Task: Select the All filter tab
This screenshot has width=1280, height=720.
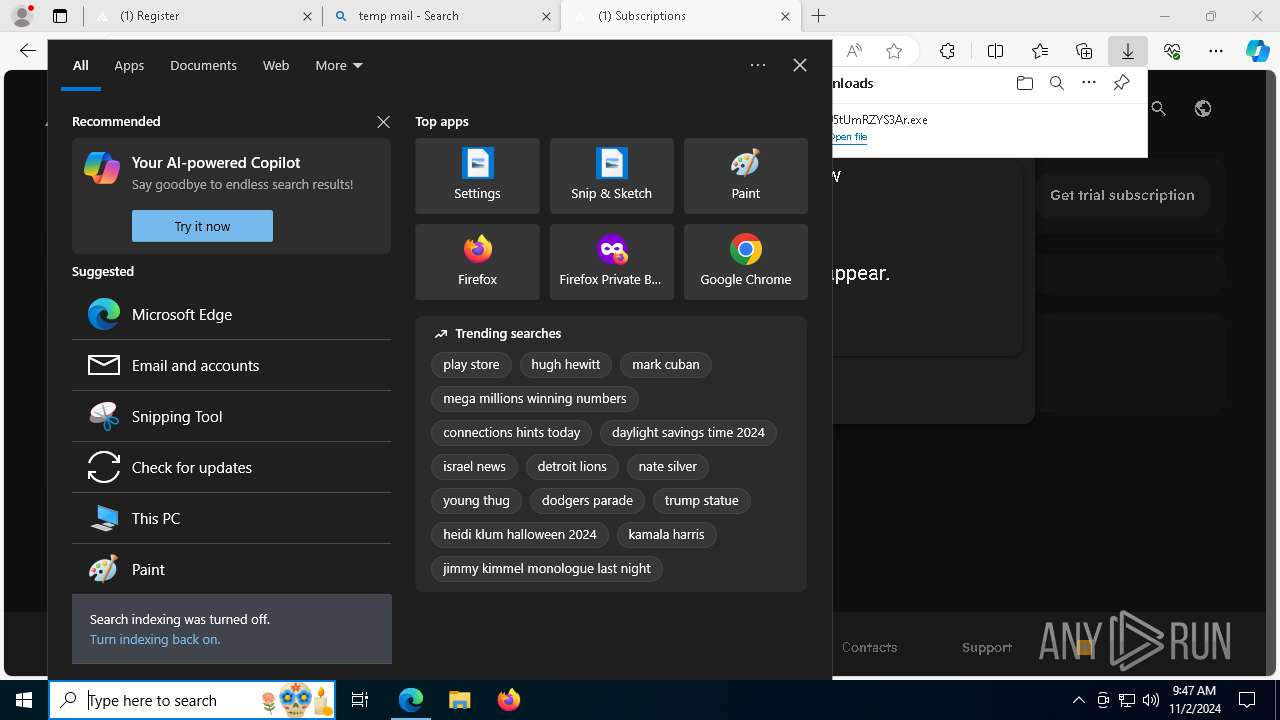Action: coord(81,65)
